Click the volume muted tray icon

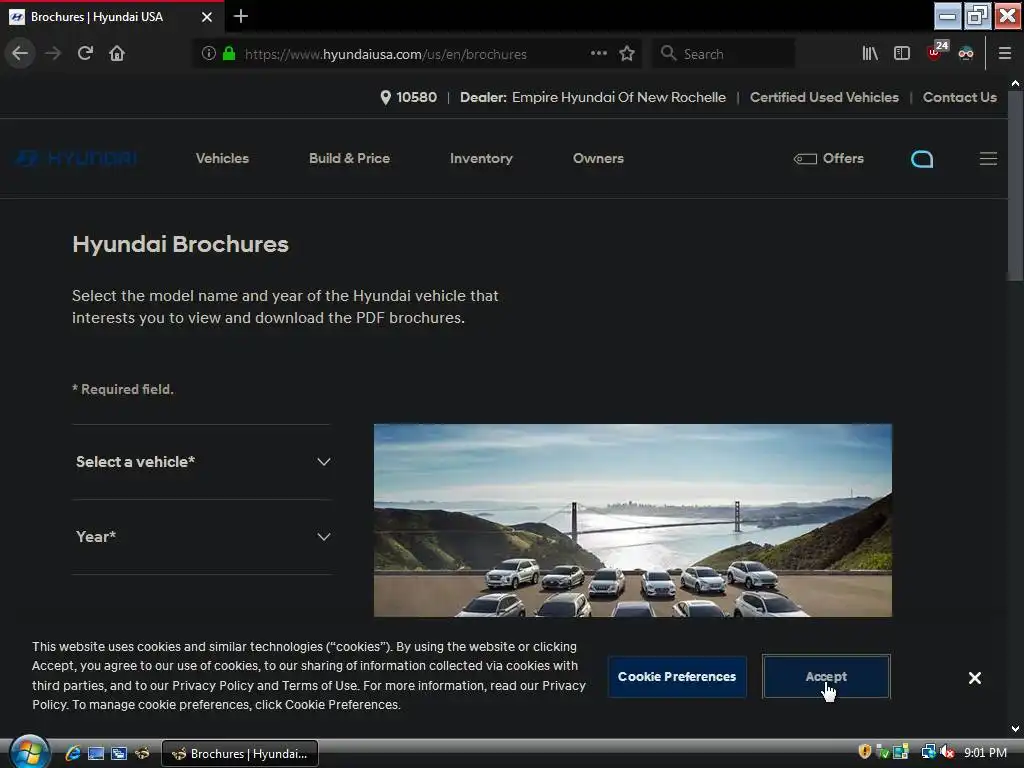[x=947, y=752]
